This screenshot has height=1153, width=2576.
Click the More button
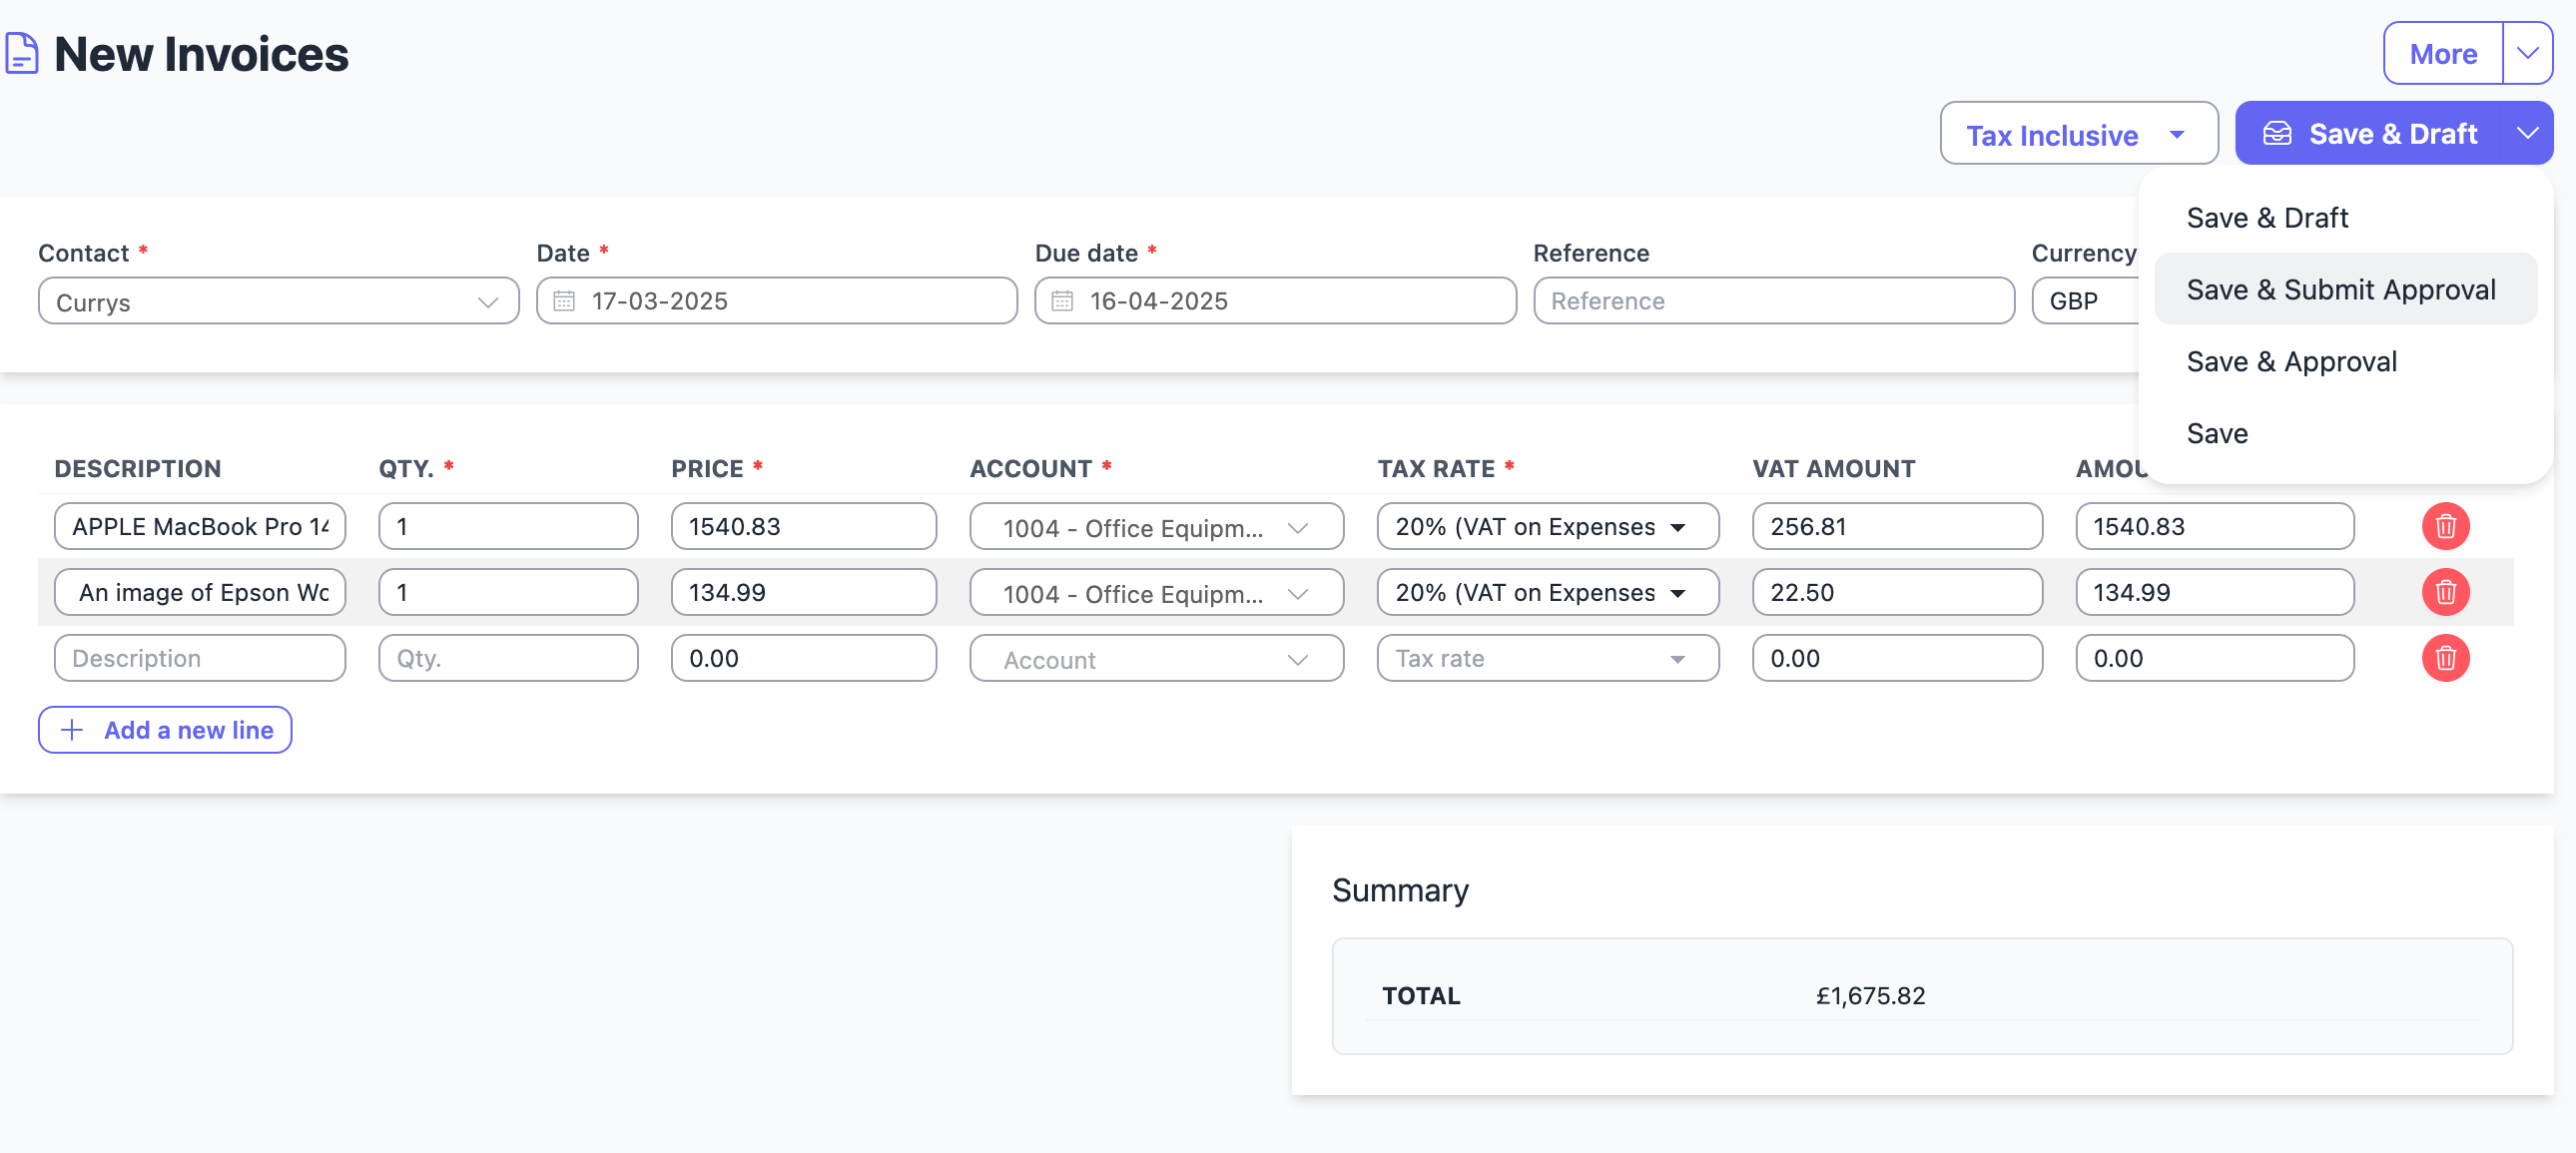pos(2442,53)
